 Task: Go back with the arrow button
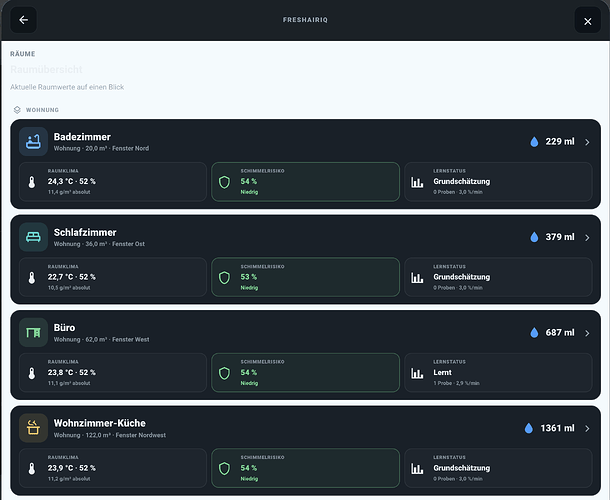23,20
